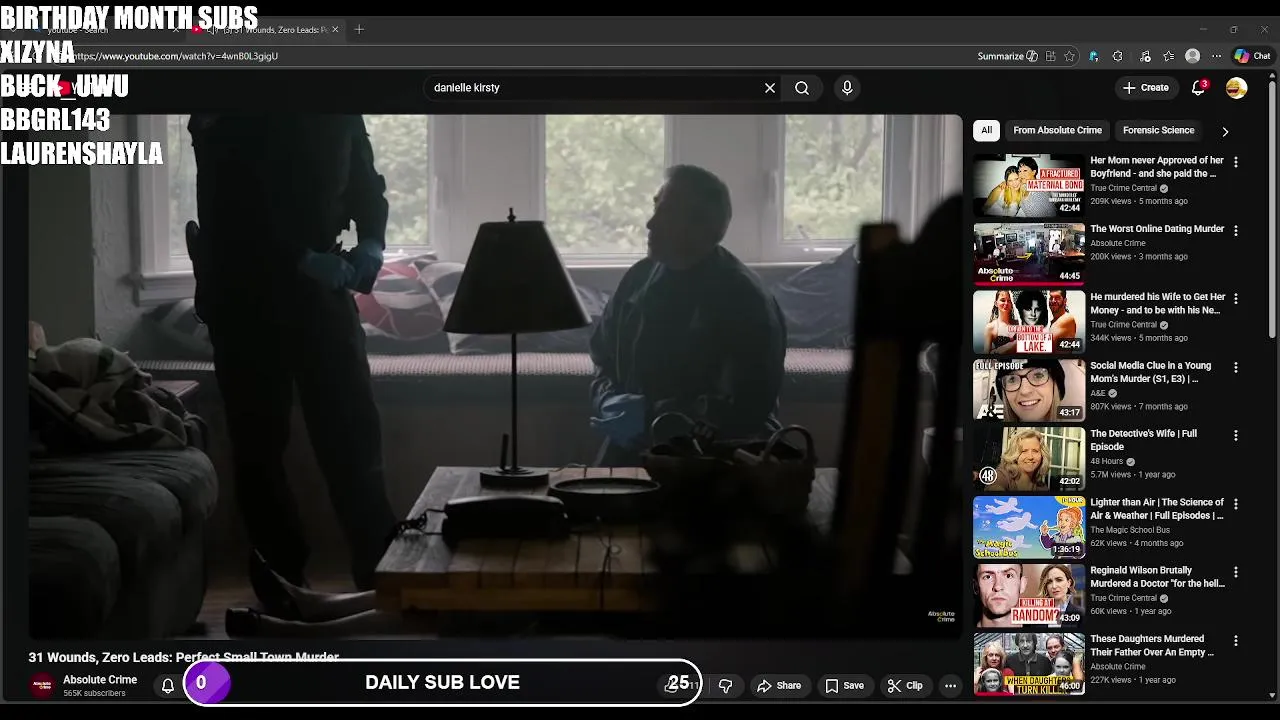Open the YouTube notifications bell
The image size is (1280, 720).
tap(1198, 88)
